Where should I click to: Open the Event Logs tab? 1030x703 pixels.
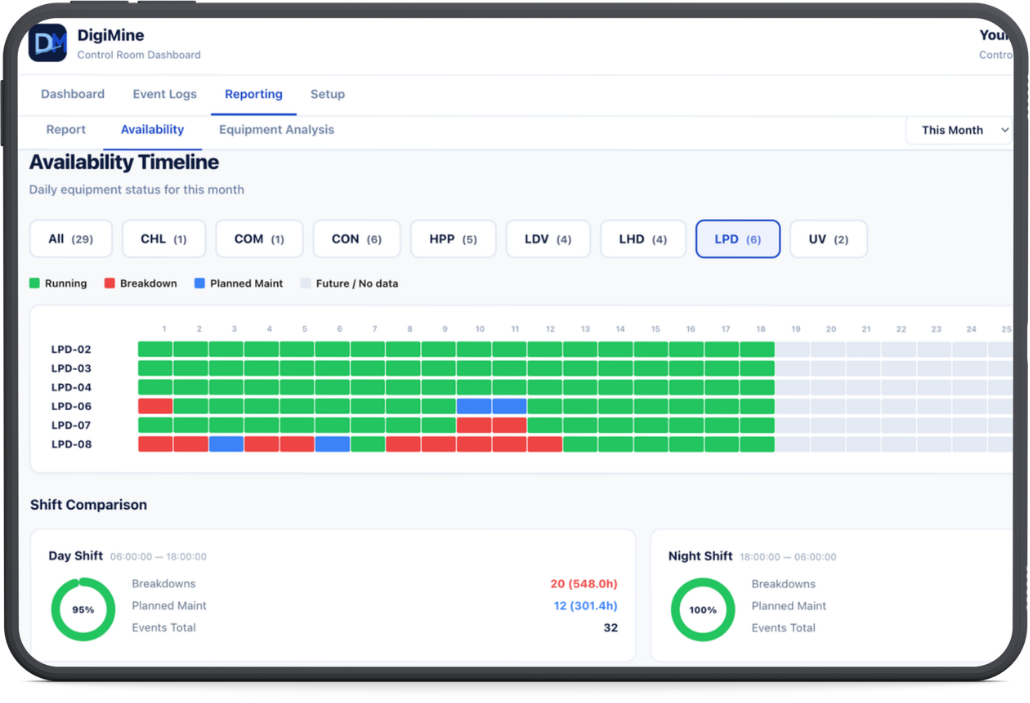pos(165,94)
